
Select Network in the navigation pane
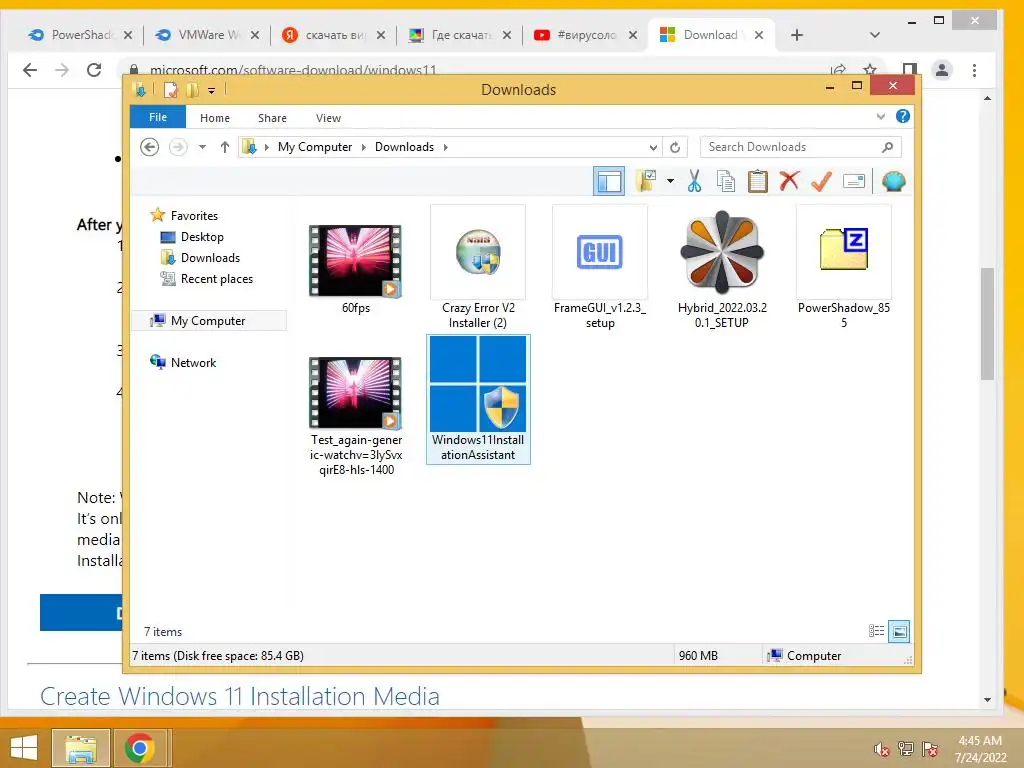(x=193, y=362)
